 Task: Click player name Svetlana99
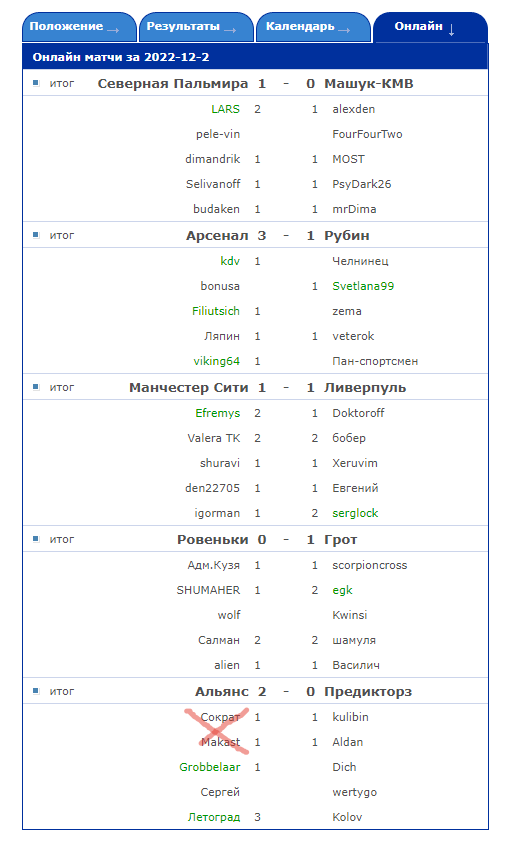(363, 286)
